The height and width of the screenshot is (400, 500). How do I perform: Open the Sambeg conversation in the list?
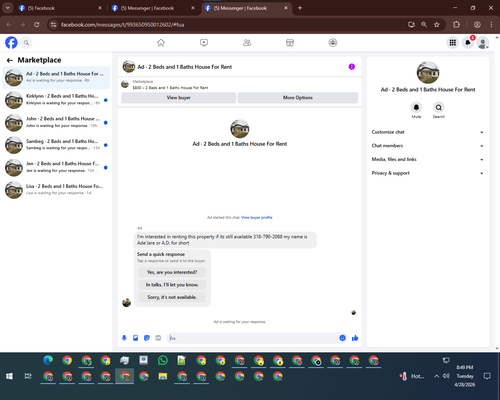point(56,145)
